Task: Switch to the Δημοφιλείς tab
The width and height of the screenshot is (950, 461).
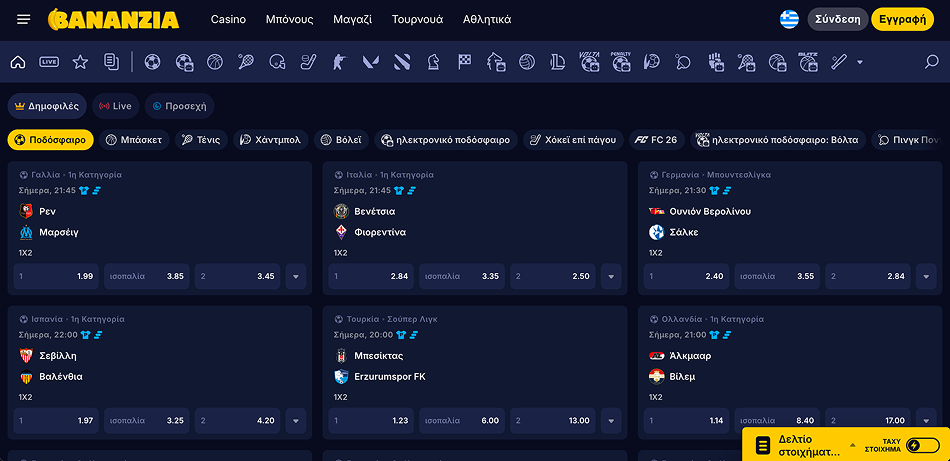Action: (47, 106)
